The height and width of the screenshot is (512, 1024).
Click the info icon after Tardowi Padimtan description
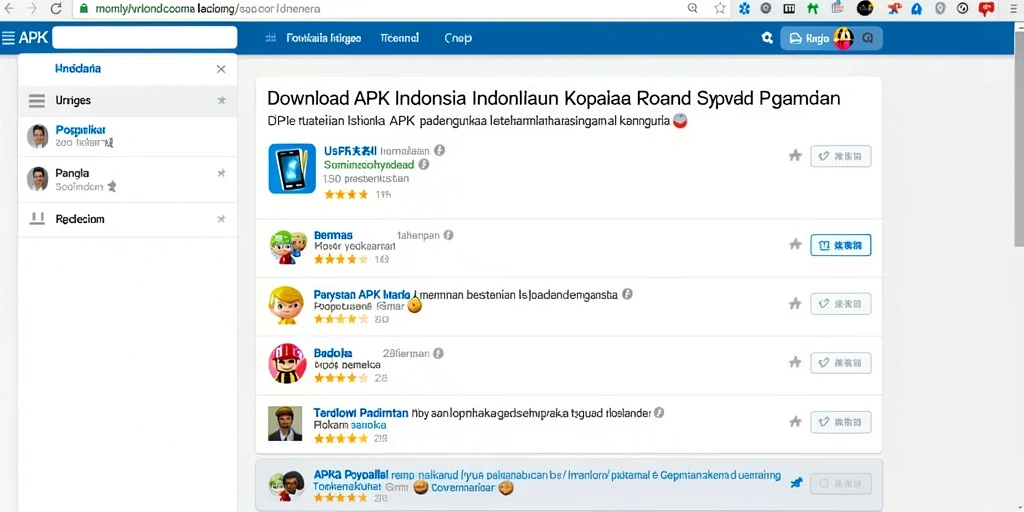[x=659, y=413]
